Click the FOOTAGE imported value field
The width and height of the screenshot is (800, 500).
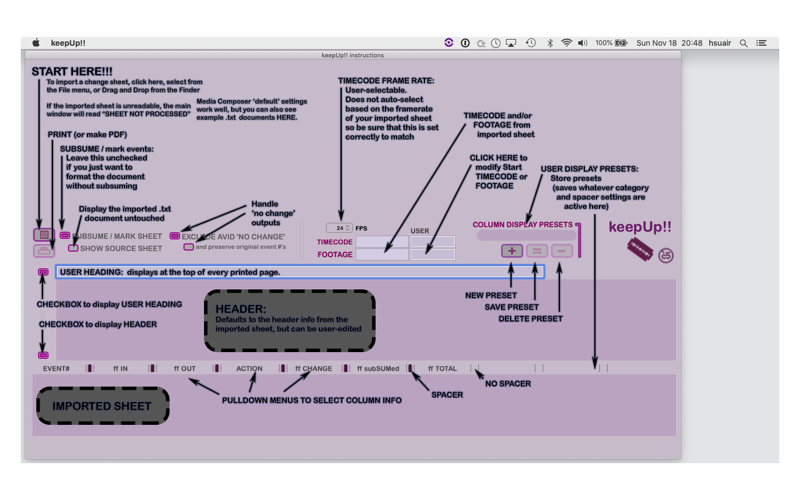click(x=382, y=254)
